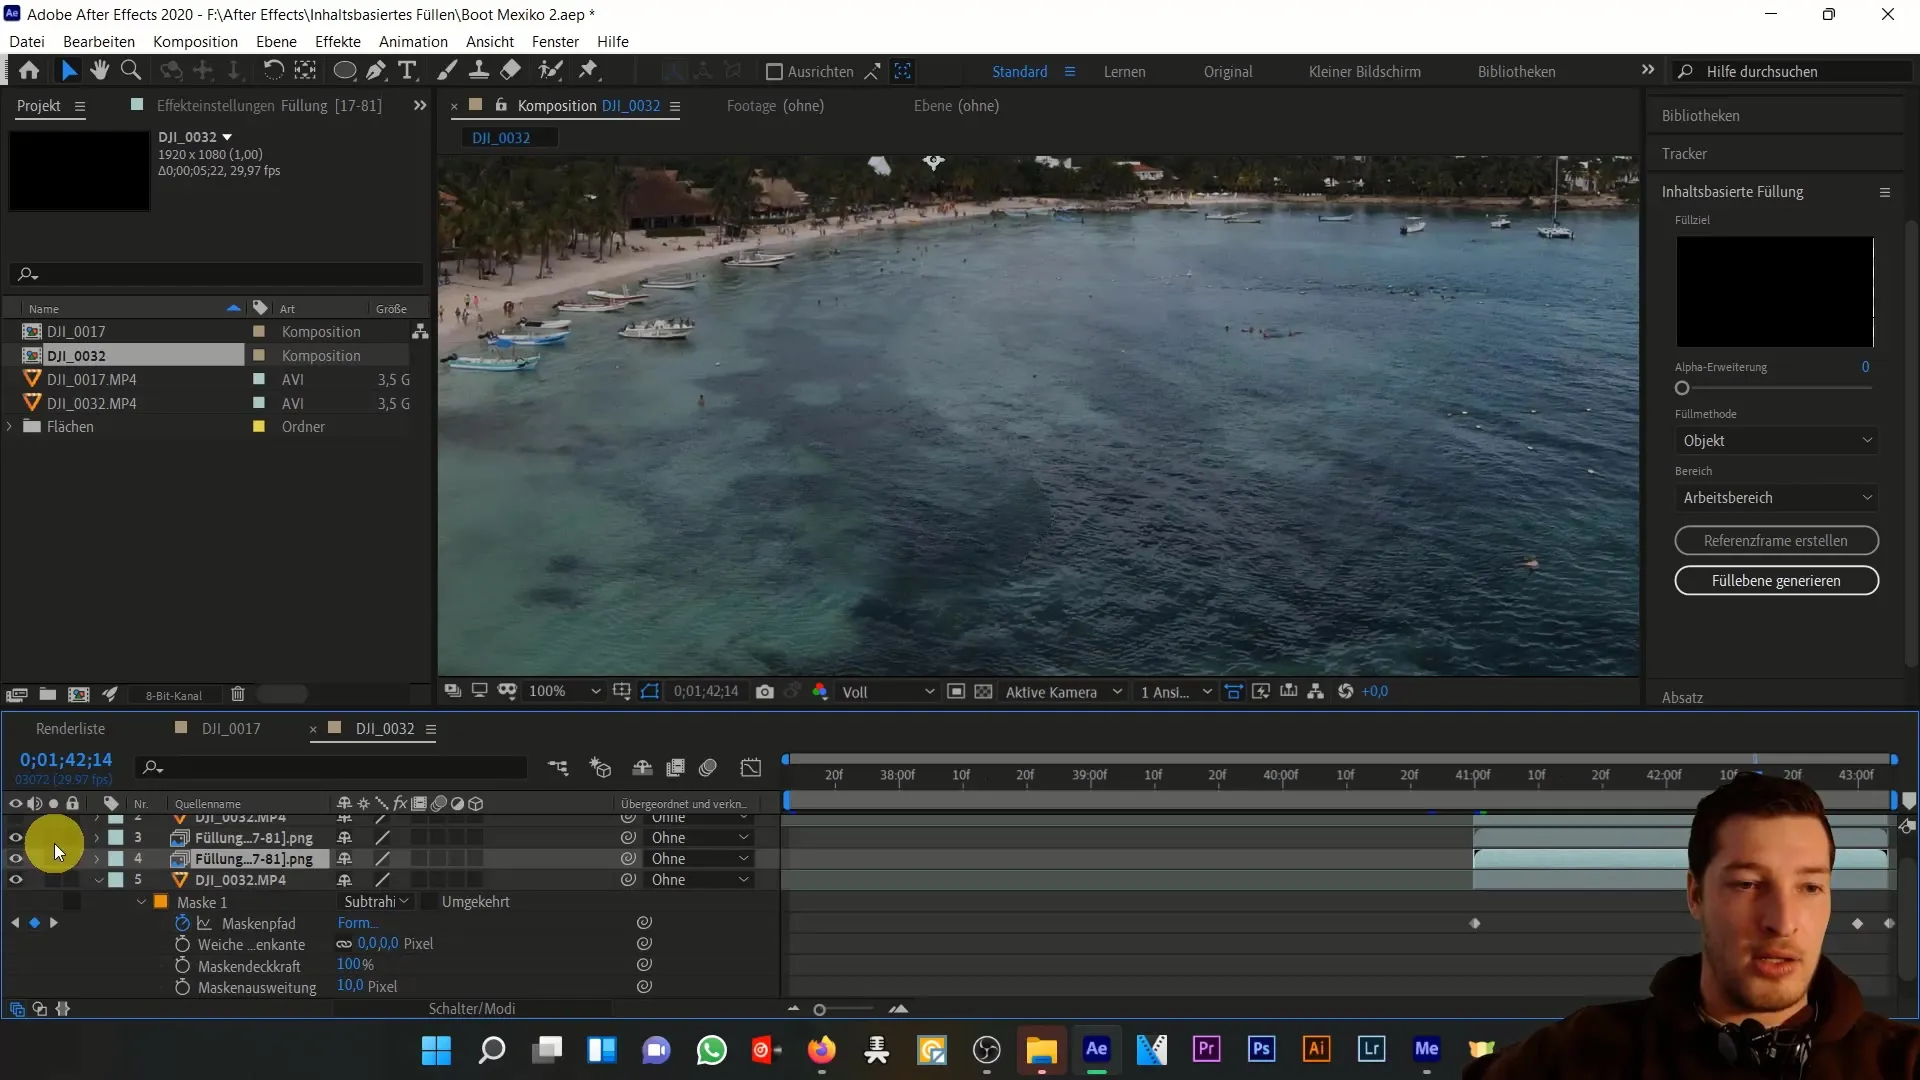Reset exposure with the circular icon
Image resolution: width=1920 pixels, height=1080 pixels.
click(1346, 692)
